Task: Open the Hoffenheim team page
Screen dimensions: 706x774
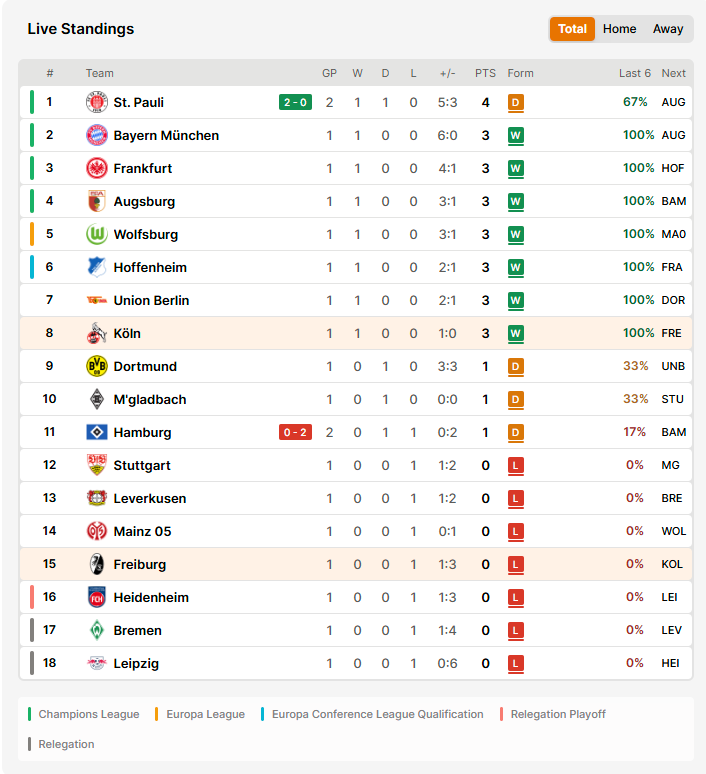Action: tap(150, 267)
